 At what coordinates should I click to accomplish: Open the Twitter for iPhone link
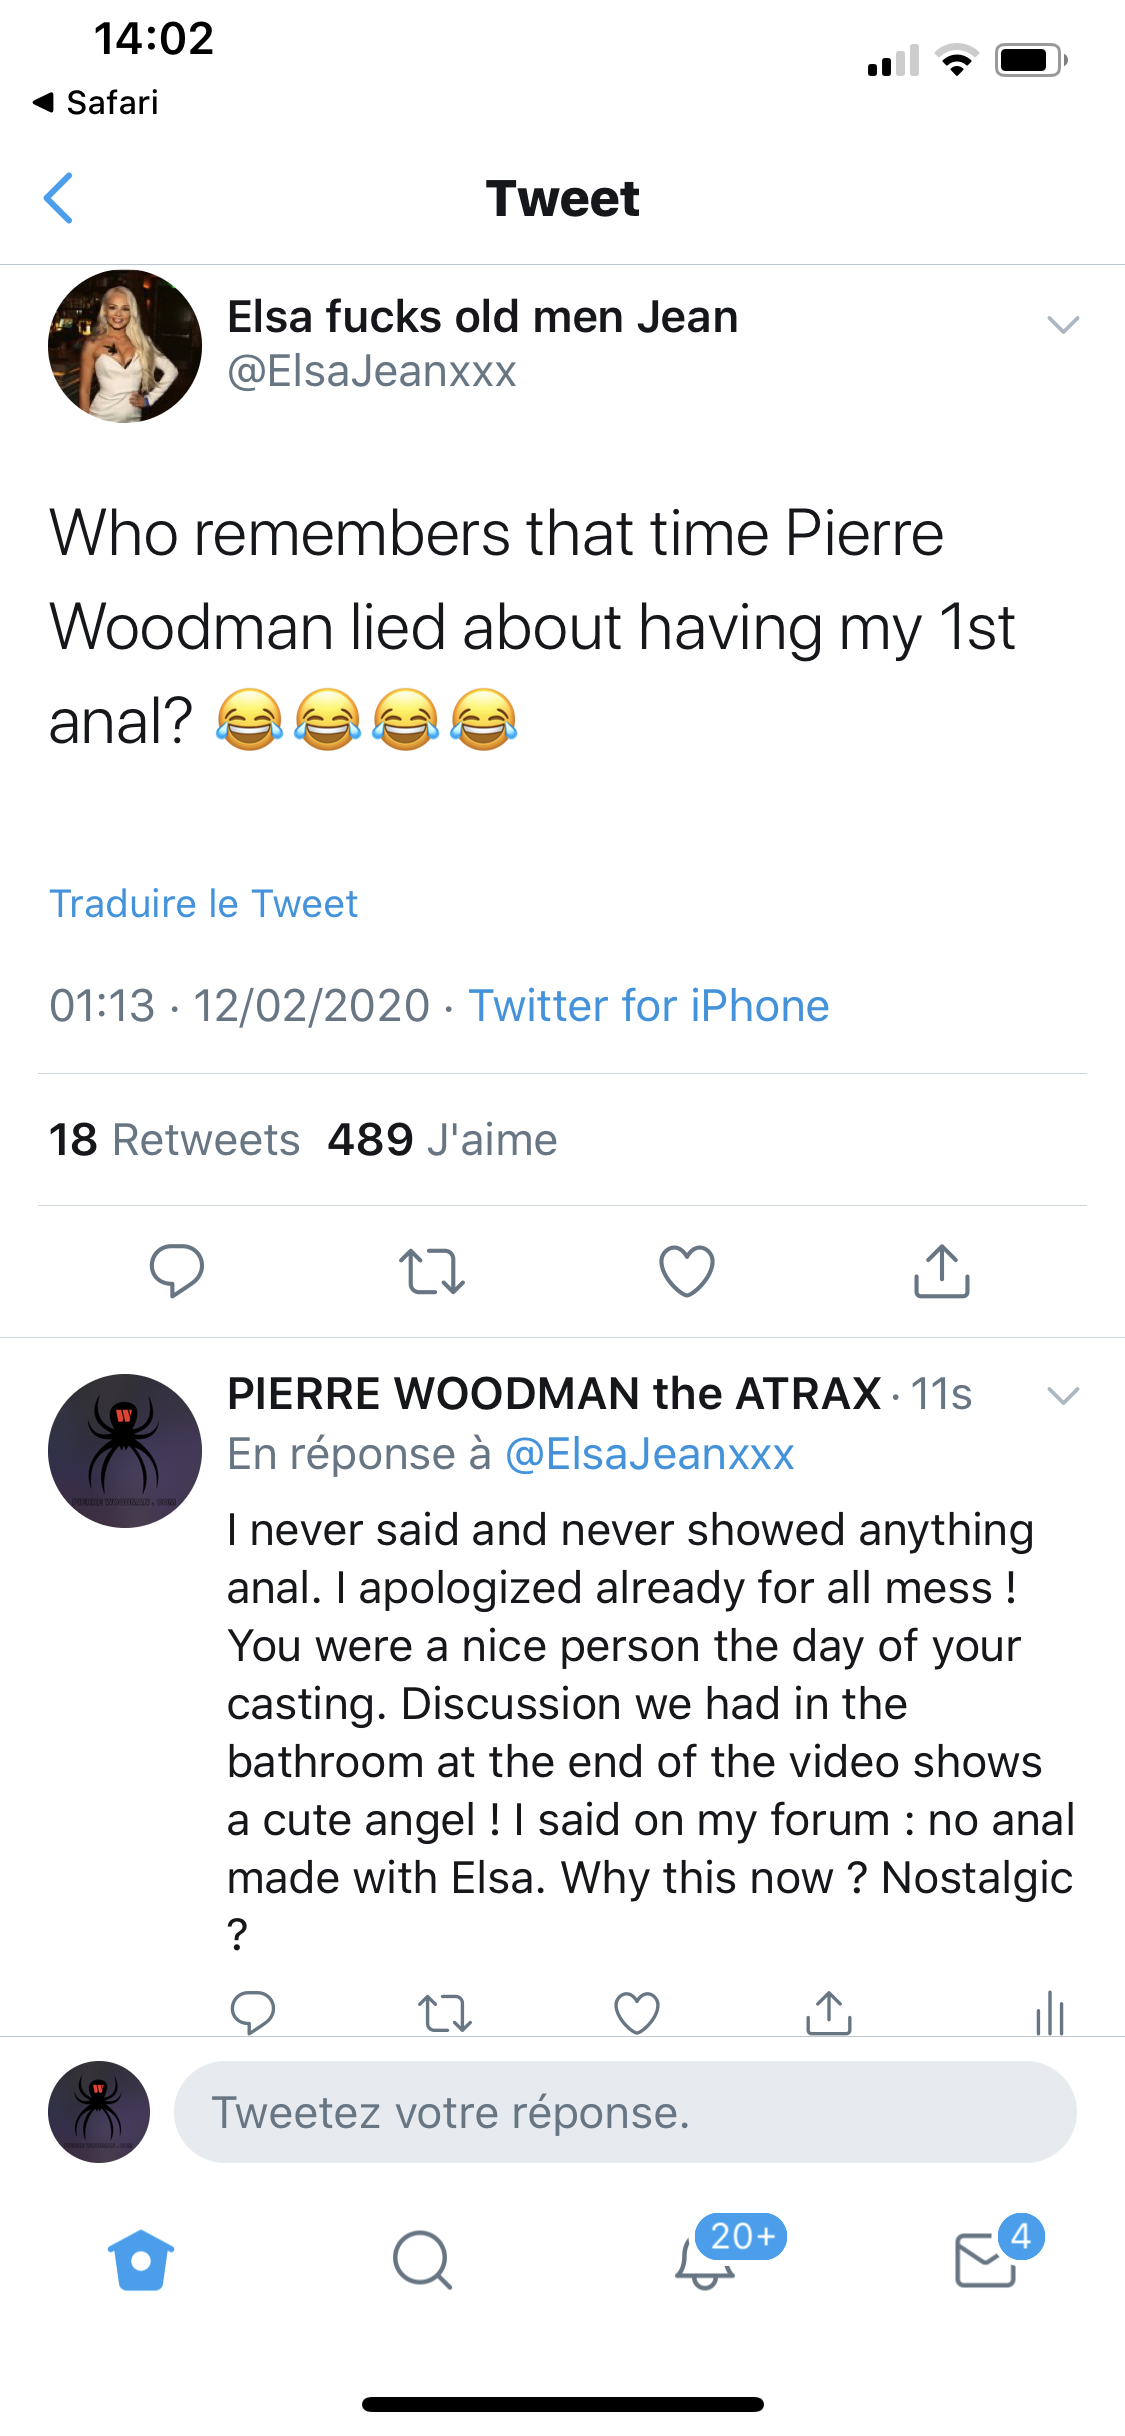coord(649,1006)
